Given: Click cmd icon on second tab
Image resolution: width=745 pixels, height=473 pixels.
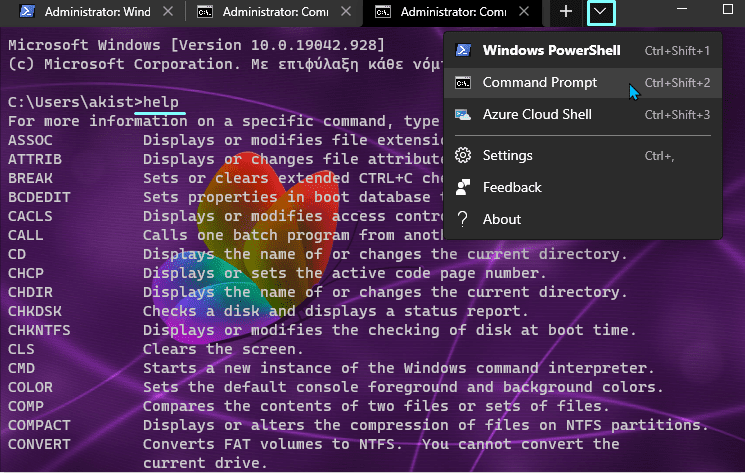Looking at the screenshot, I should pyautogui.click(x=205, y=12).
